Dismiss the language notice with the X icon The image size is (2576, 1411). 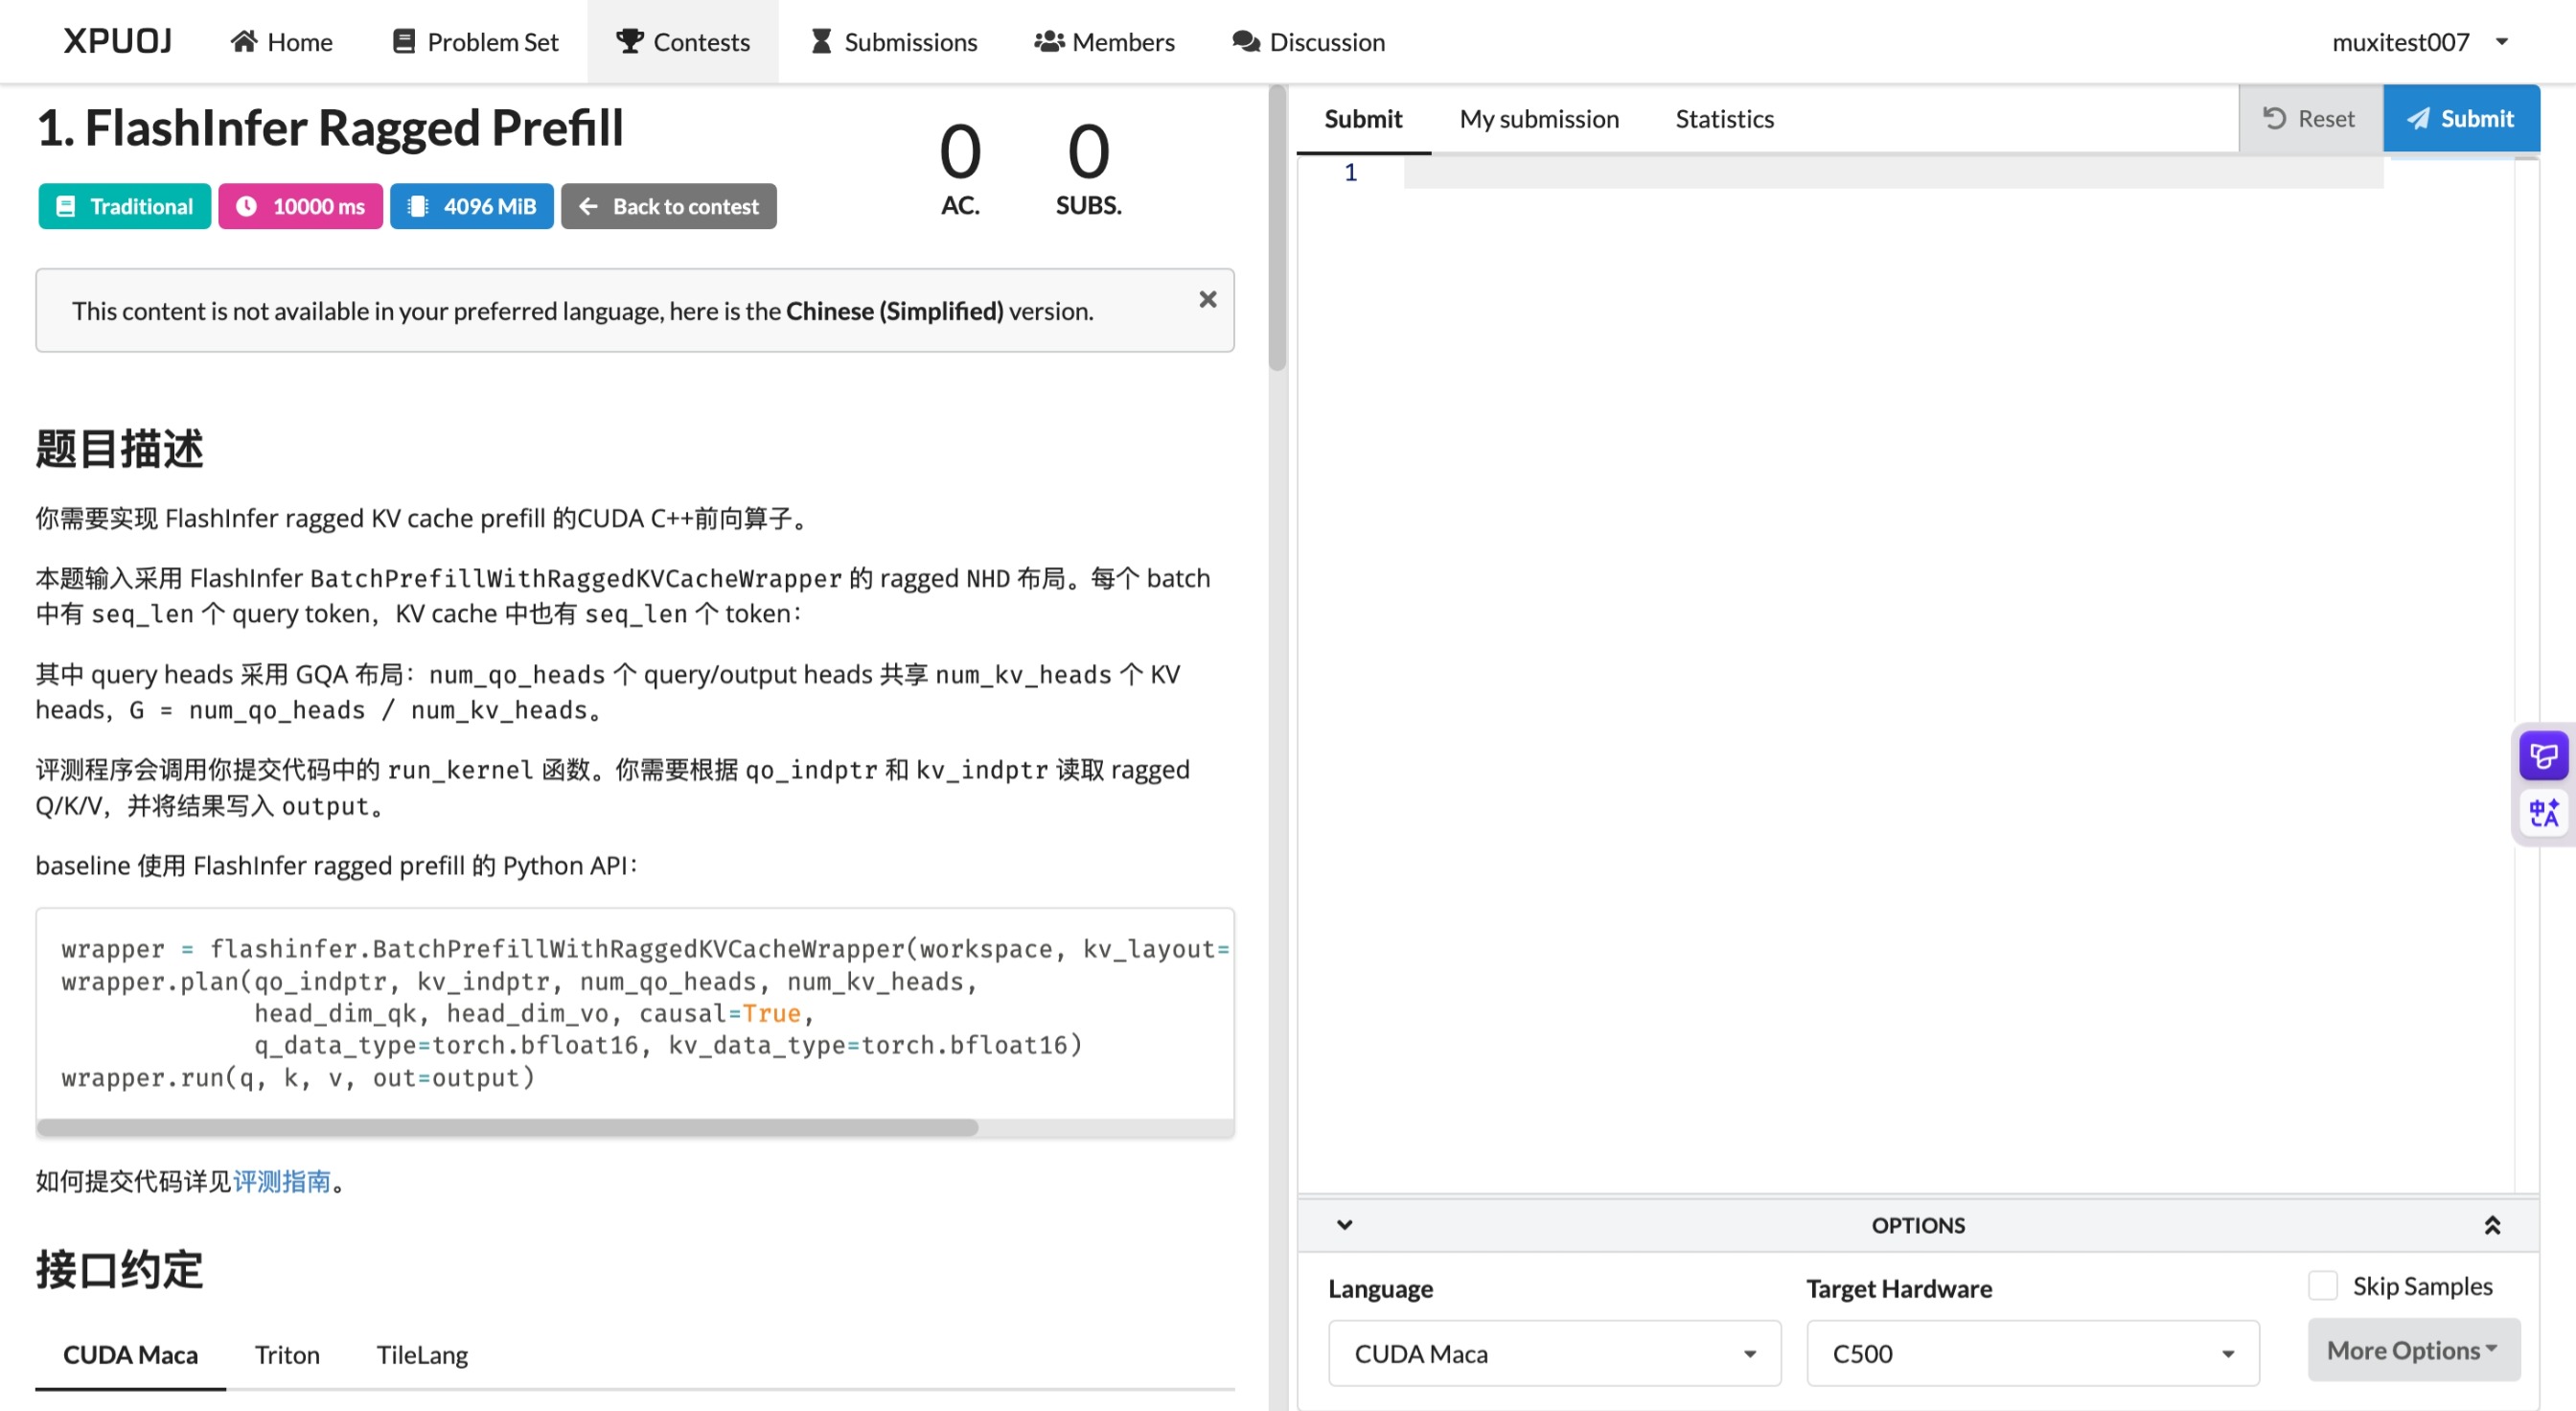point(1208,299)
